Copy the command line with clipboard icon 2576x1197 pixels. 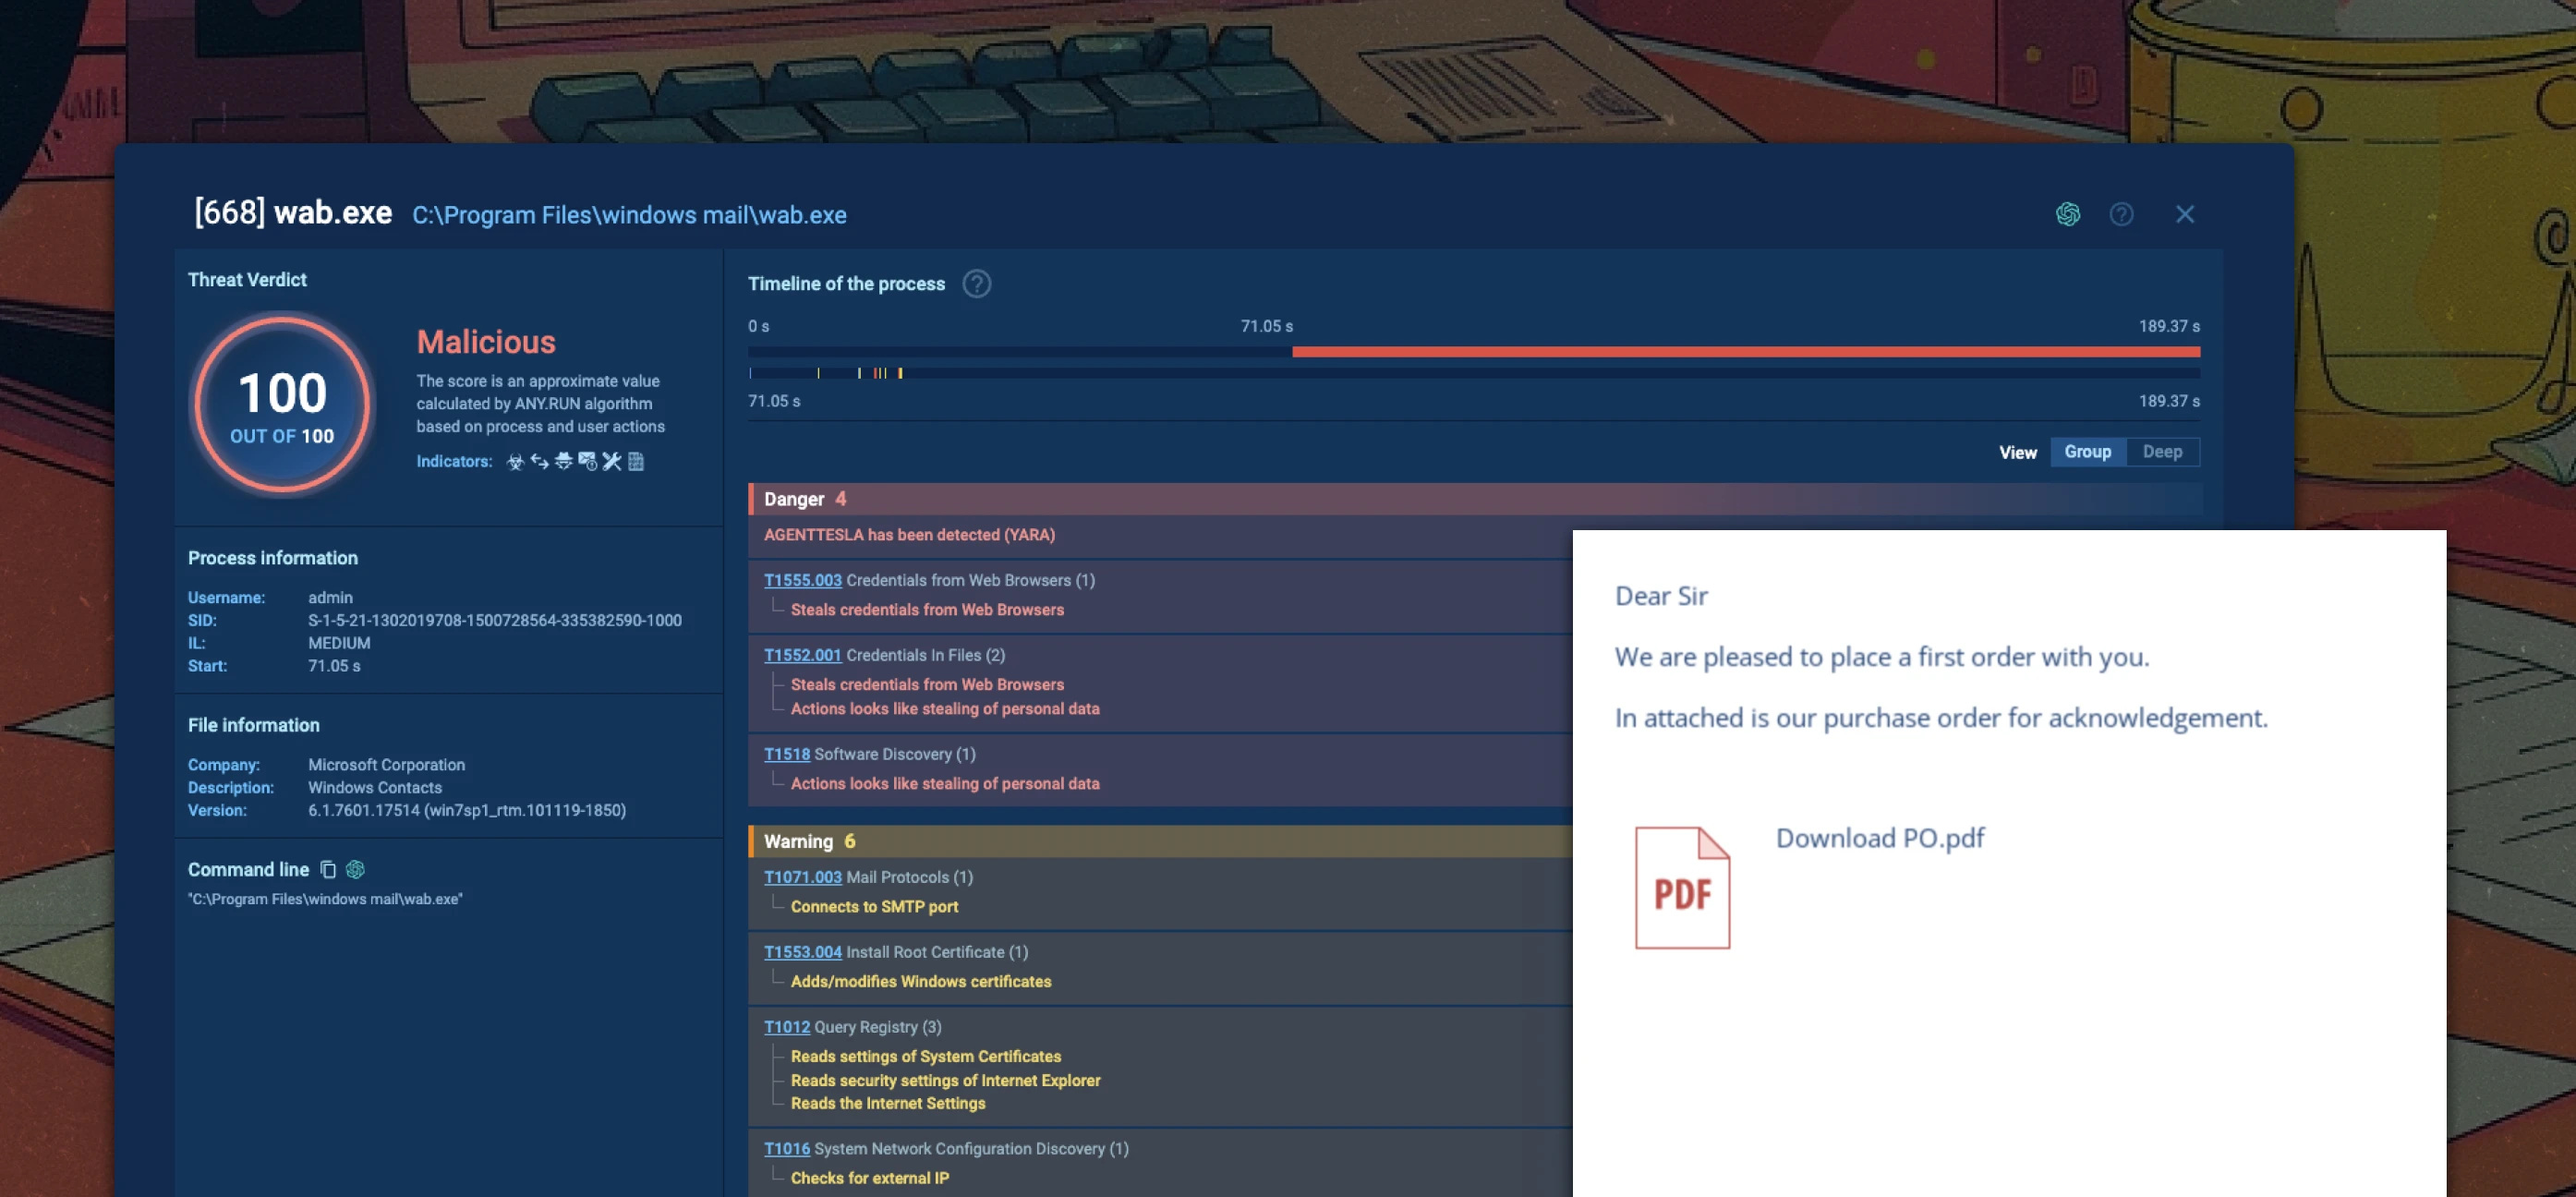[328, 870]
